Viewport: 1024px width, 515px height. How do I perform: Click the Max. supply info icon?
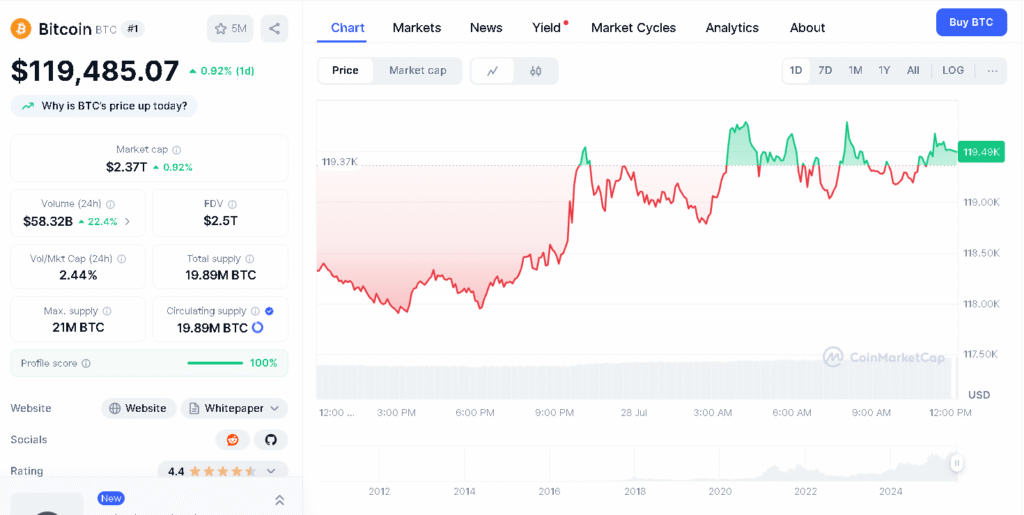click(x=107, y=311)
